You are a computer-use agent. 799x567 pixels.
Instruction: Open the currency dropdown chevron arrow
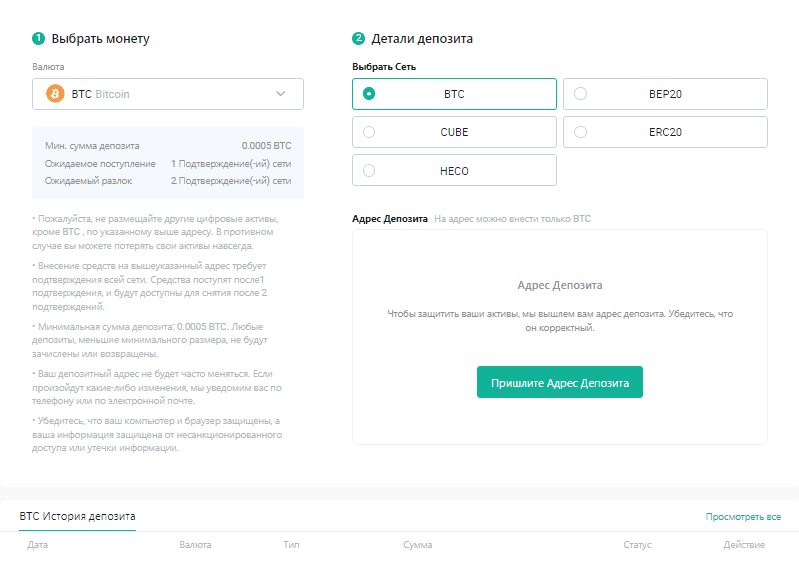point(281,94)
